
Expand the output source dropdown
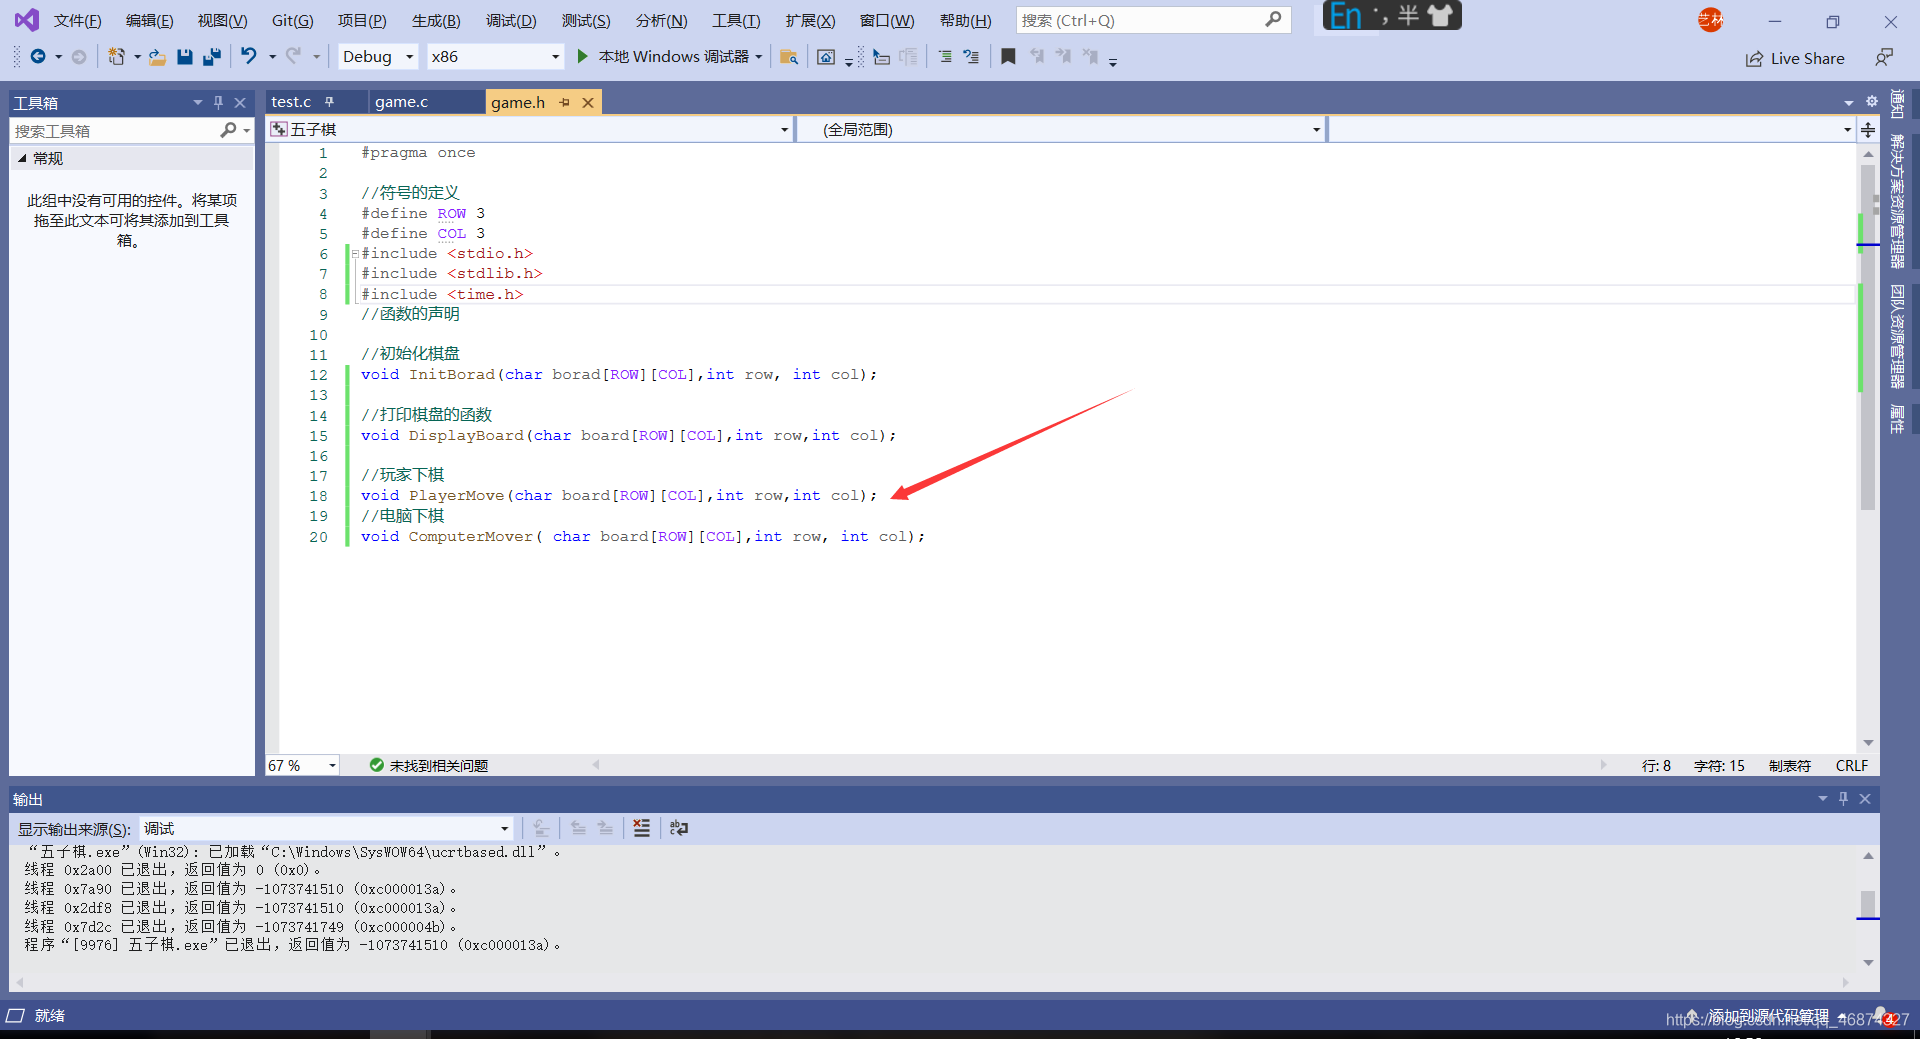click(504, 829)
